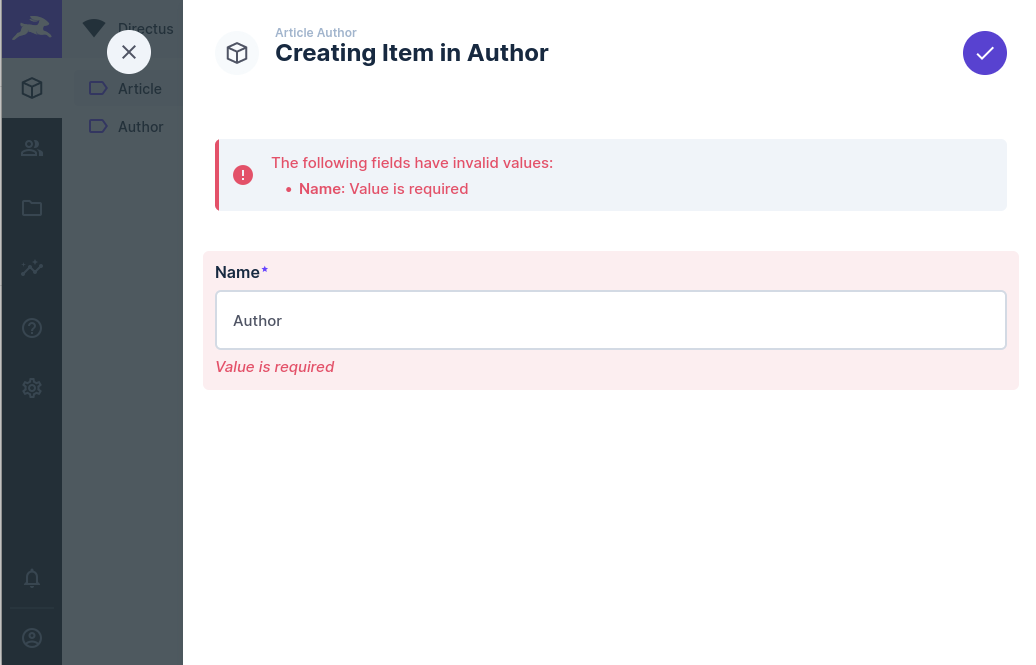The height and width of the screenshot is (665, 1036).
Task: Click the tag icon next to Article
Action: pos(97,88)
